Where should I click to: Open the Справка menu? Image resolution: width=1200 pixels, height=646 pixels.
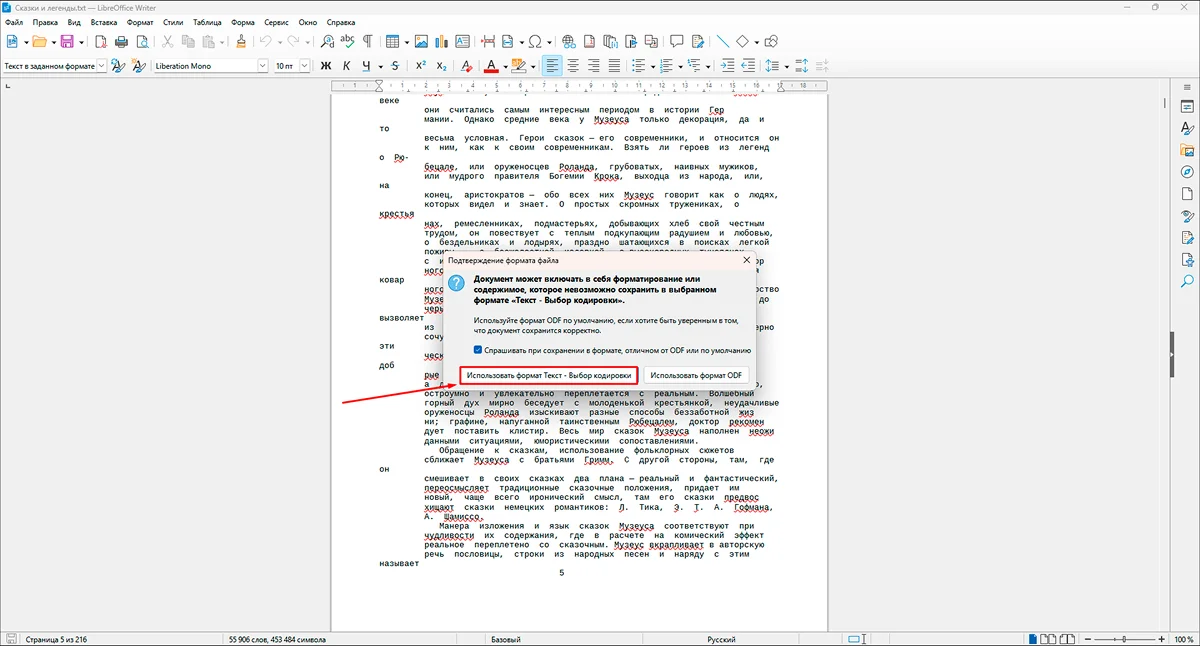click(341, 21)
